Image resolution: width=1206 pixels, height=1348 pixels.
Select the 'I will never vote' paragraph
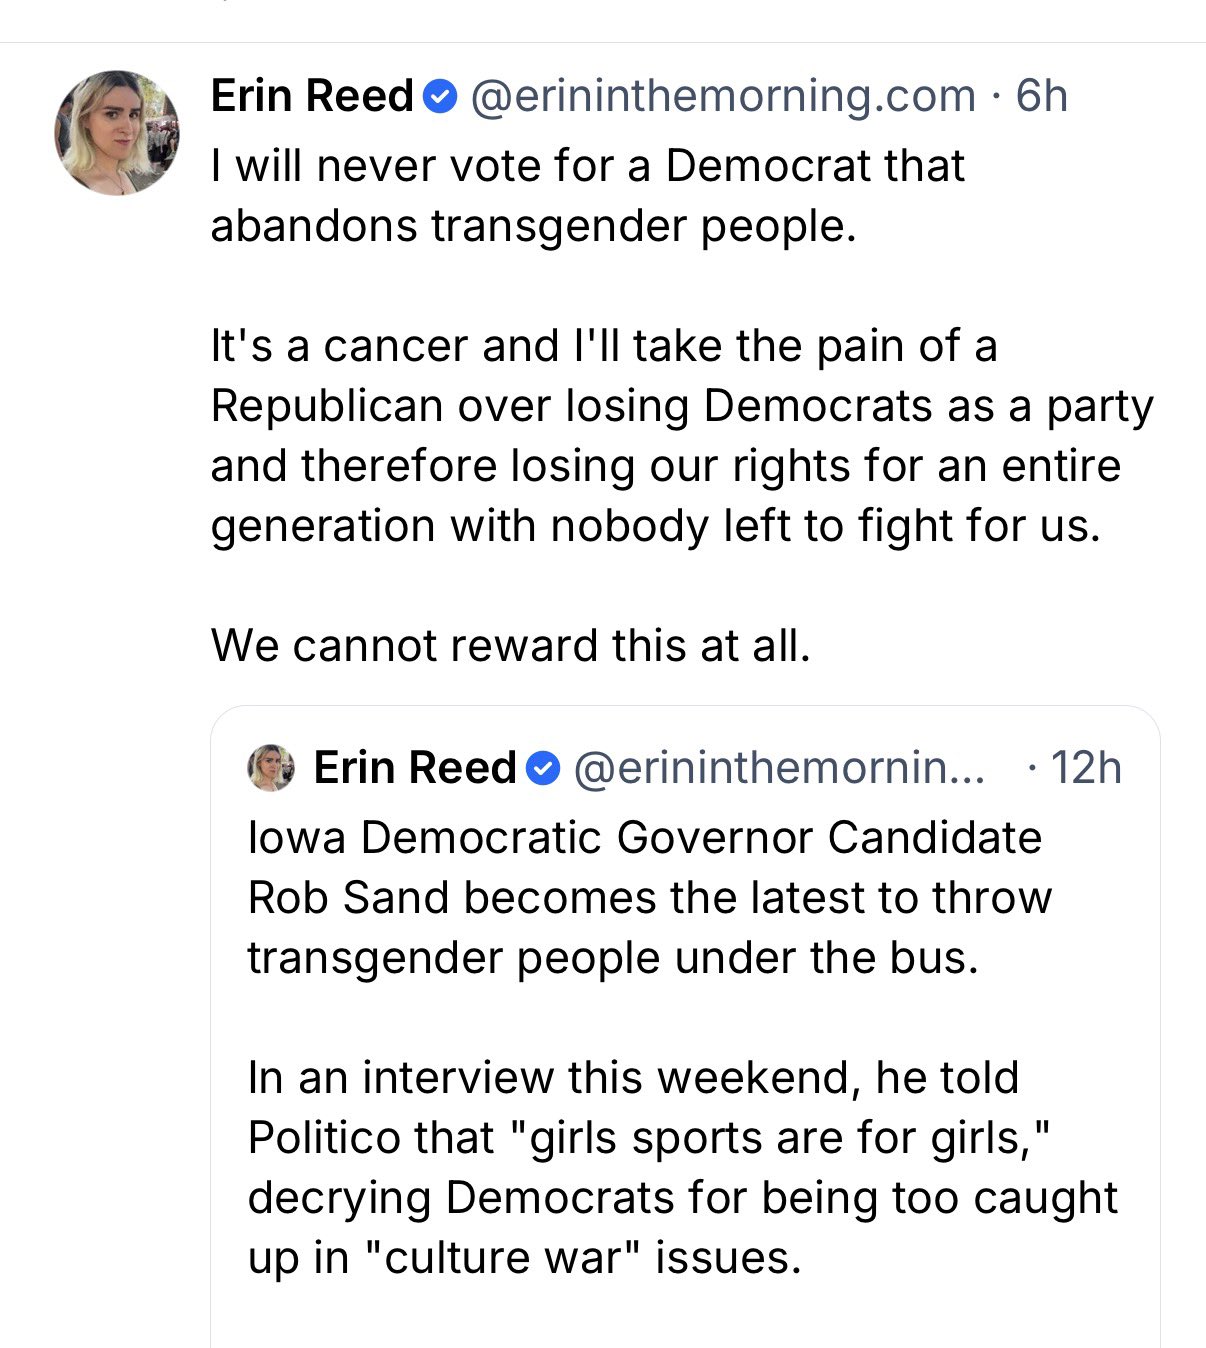click(x=588, y=196)
